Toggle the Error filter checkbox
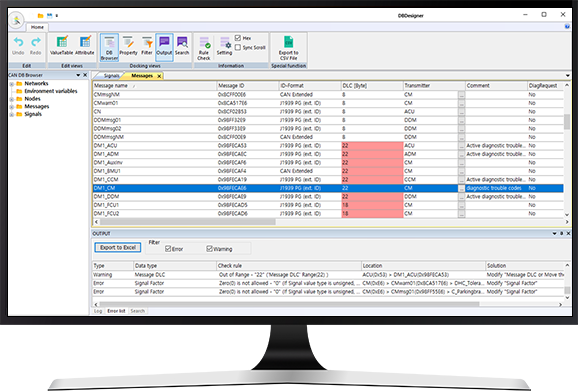The image size is (578, 391). [x=168, y=249]
